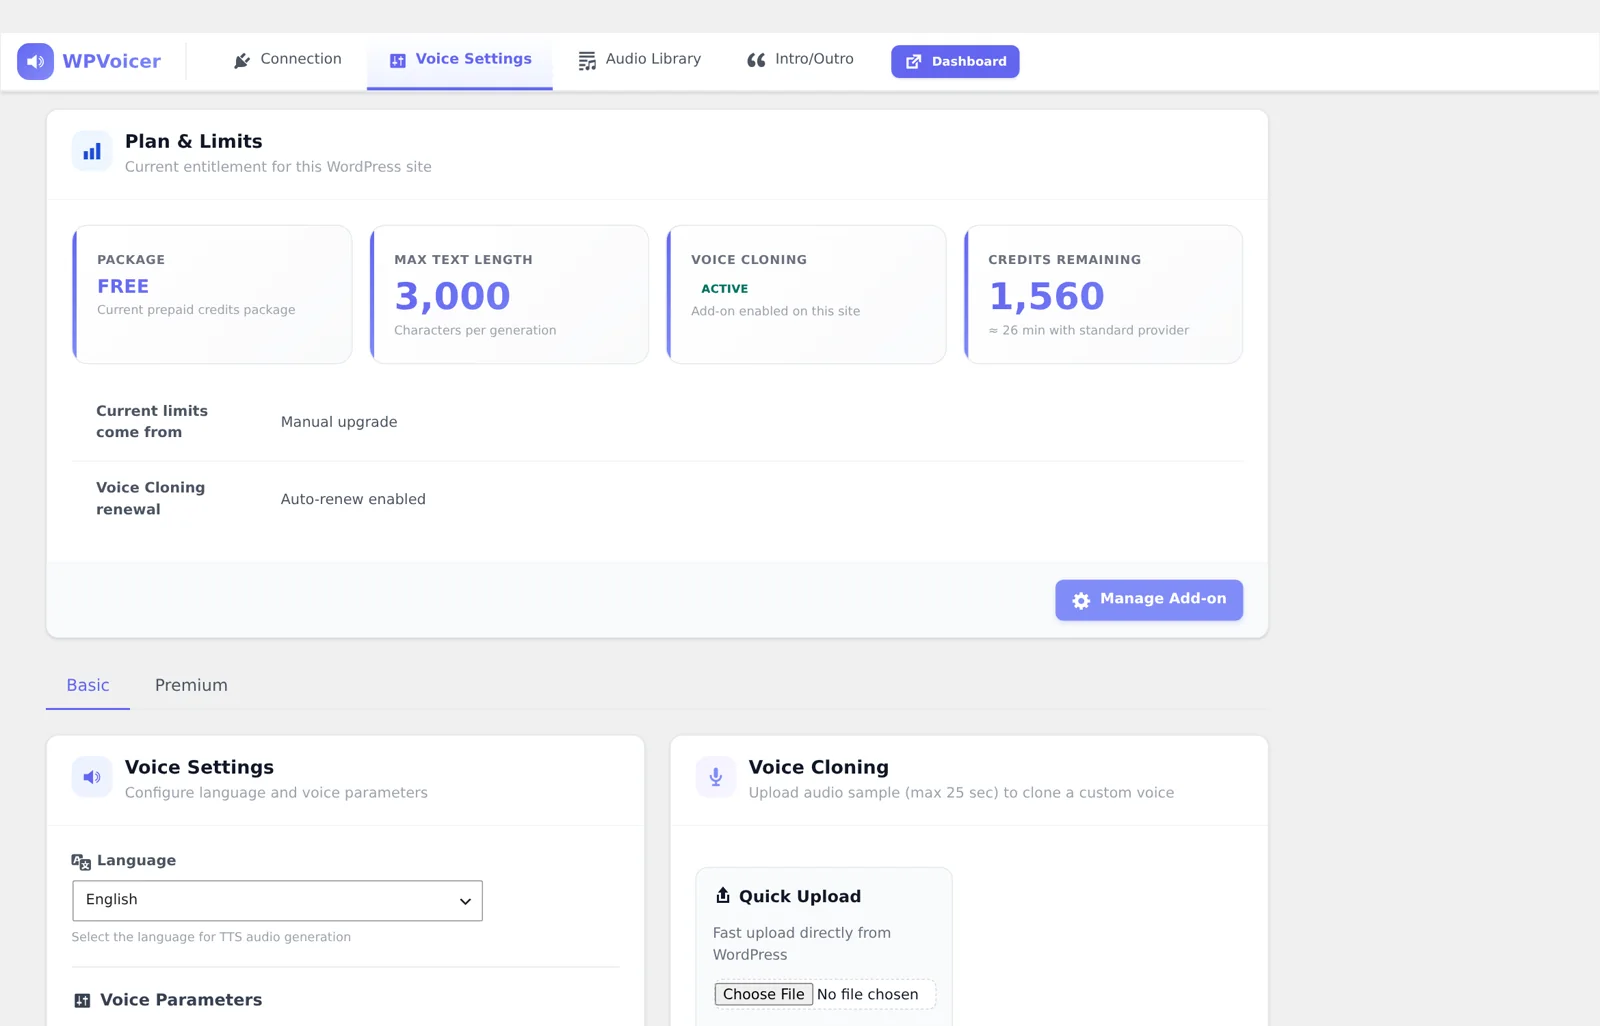
Task: Click the 'Add-on enabled on this site' caption
Action: pos(775,311)
